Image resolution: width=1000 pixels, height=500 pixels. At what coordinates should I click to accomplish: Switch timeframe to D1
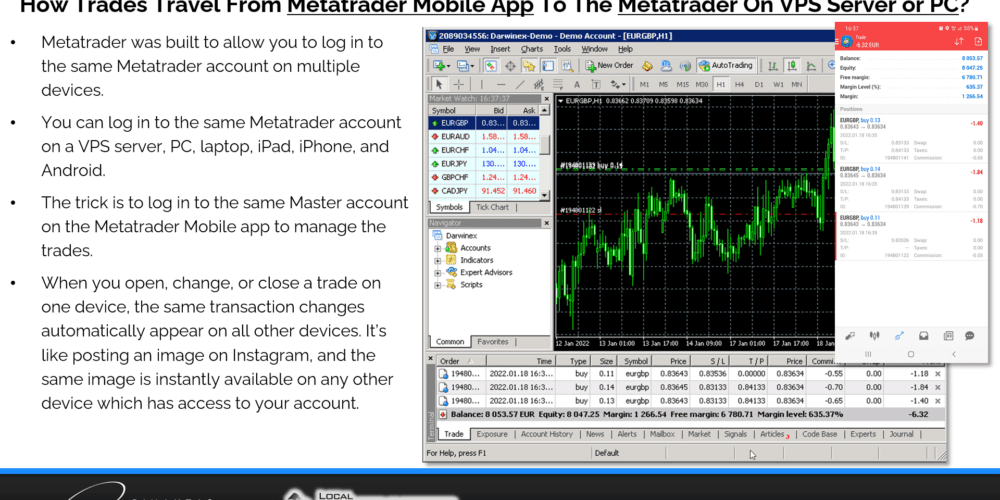click(758, 84)
